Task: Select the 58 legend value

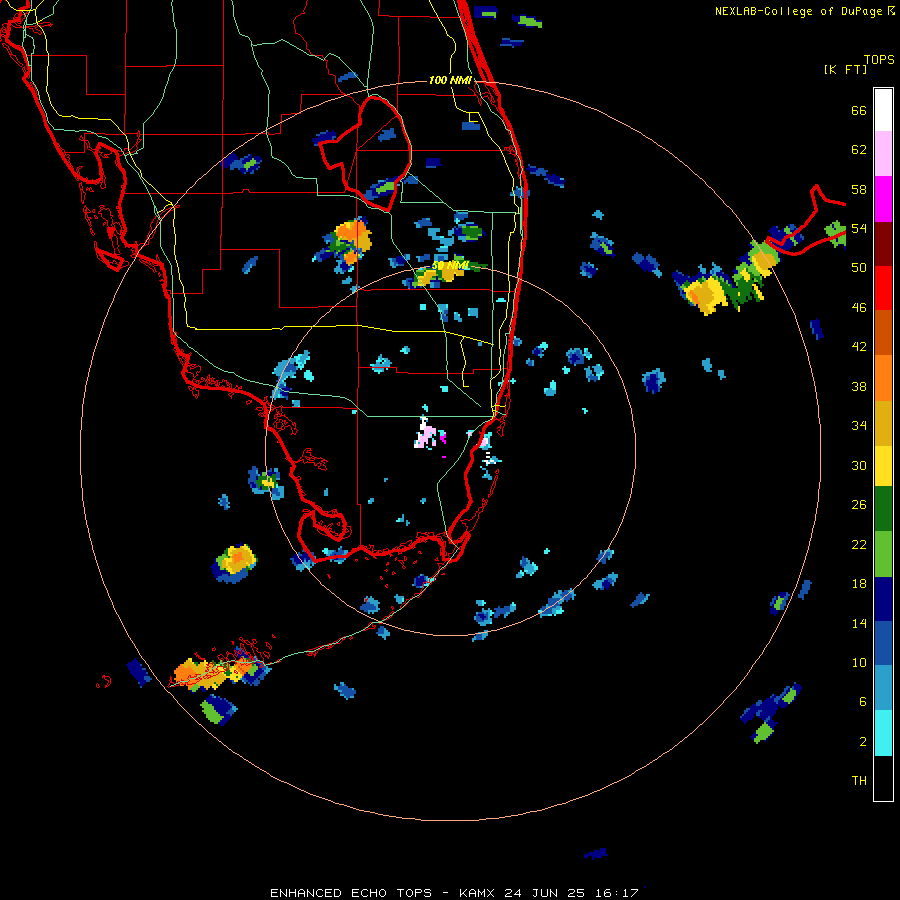Action: point(859,189)
